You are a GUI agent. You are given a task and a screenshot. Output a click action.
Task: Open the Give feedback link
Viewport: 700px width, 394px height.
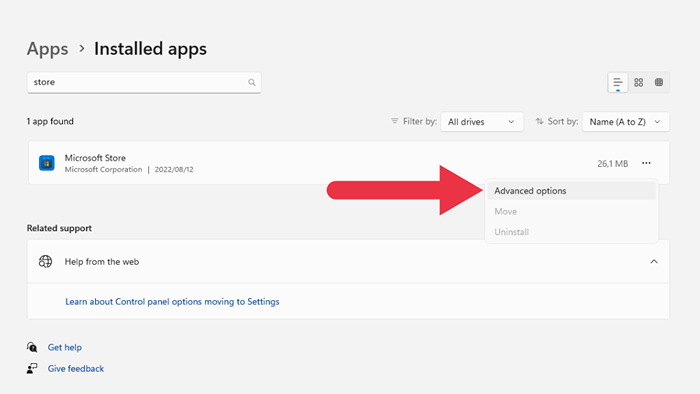[x=76, y=369]
